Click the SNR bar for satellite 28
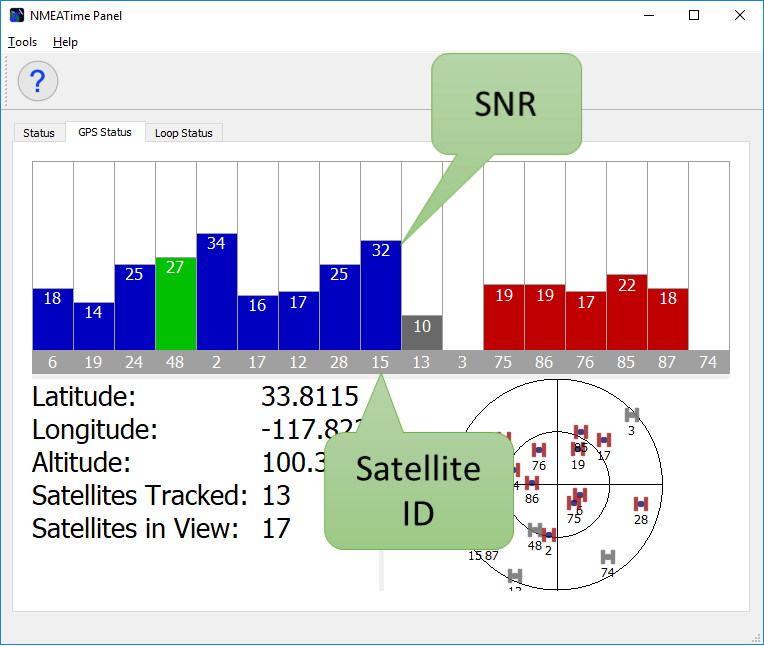This screenshot has height=646, width=764. 340,307
